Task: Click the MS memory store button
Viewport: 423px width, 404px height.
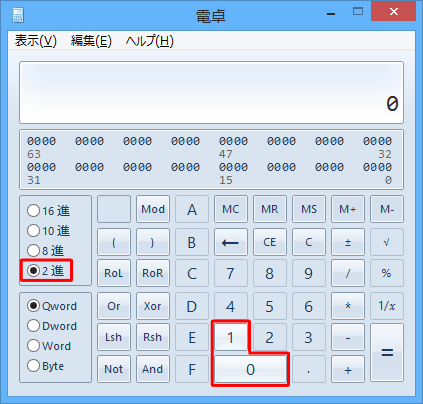Action: click(309, 209)
